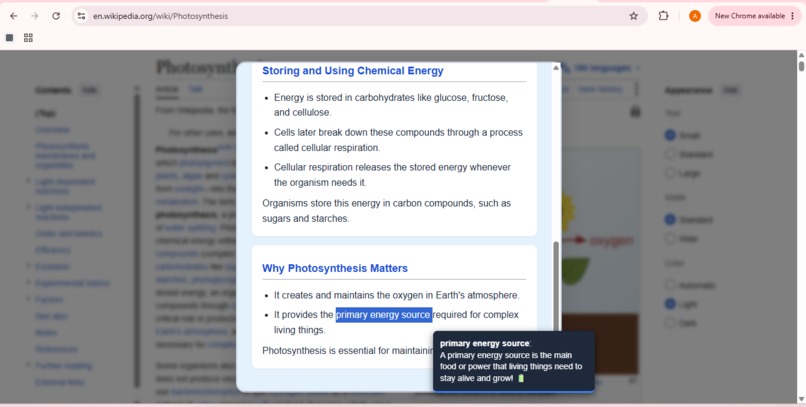806x407 pixels.
Task: Click bullet 'Cells later break down these compounds'
Action: pyautogui.click(x=398, y=140)
